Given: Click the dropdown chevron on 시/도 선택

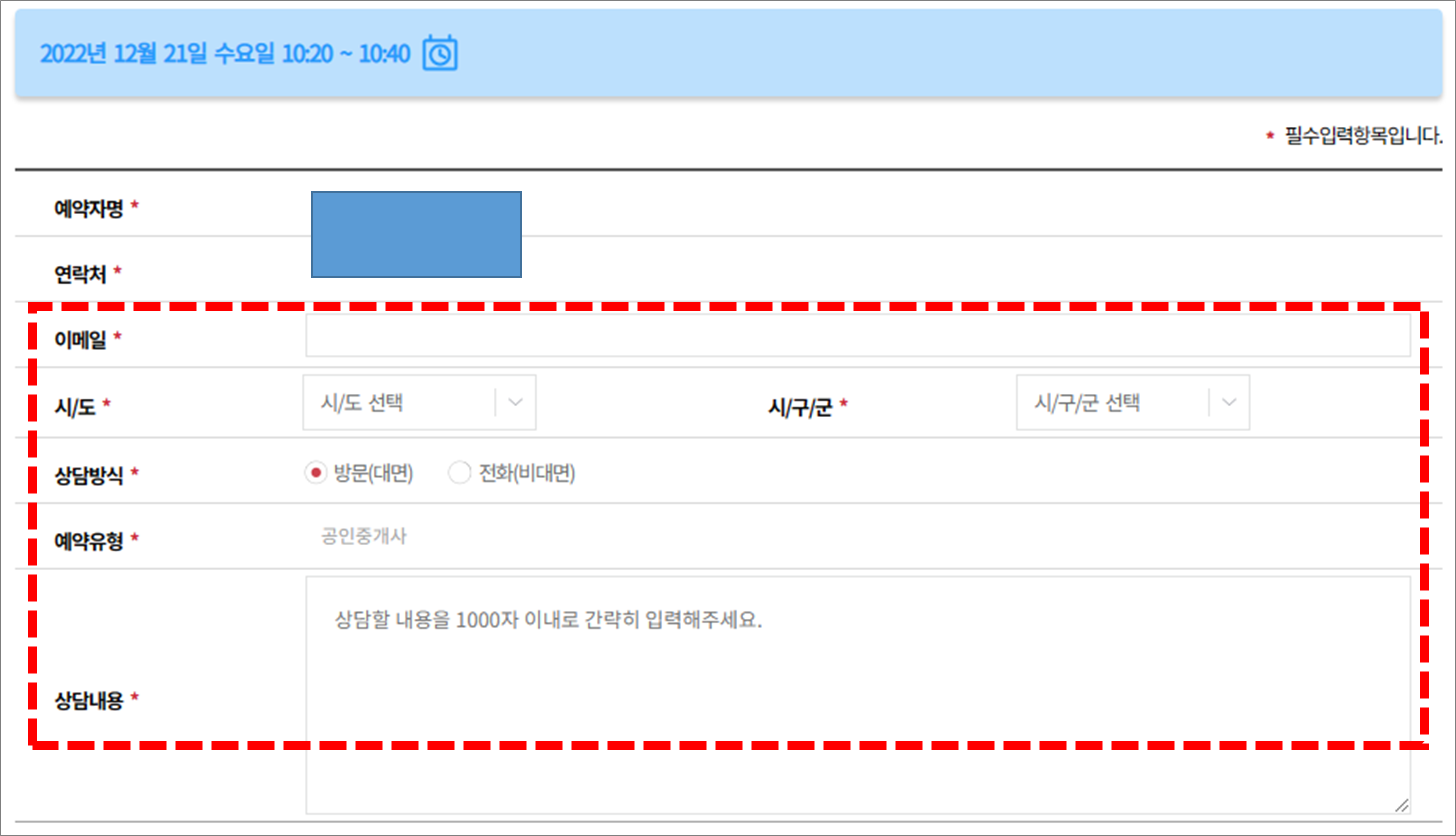Looking at the screenshot, I should (x=515, y=401).
